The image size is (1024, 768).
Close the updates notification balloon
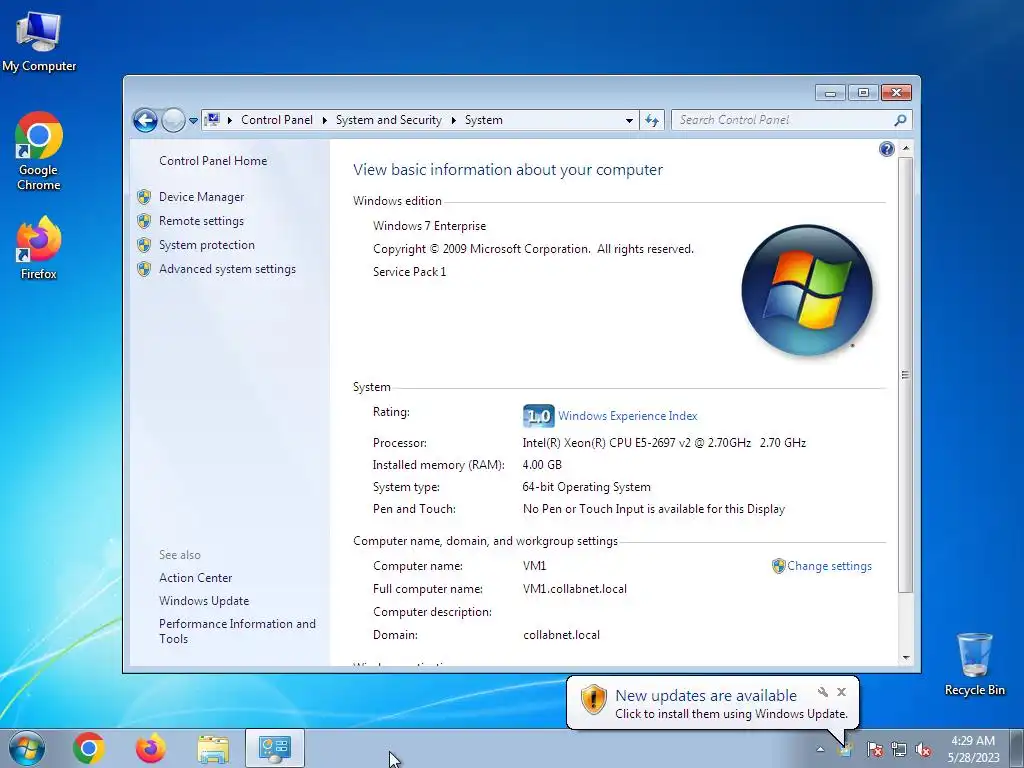pos(842,692)
